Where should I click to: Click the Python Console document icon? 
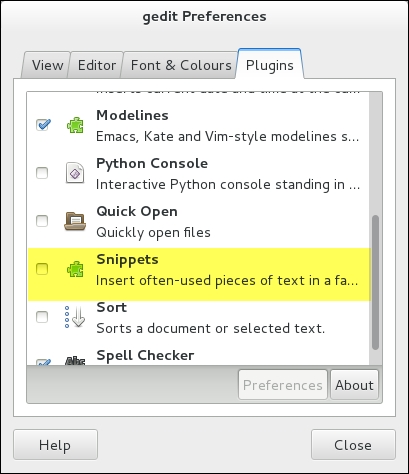click(x=75, y=173)
